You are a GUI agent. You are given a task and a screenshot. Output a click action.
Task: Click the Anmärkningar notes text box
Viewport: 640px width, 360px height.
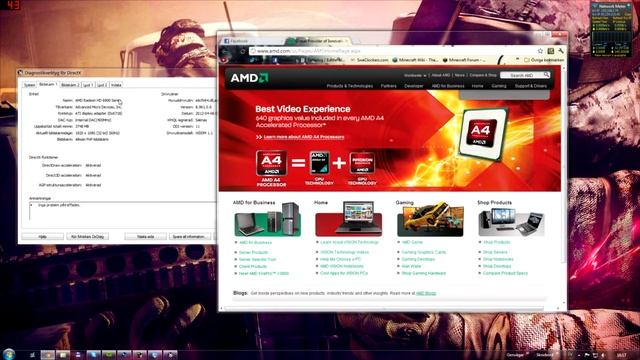pos(122,211)
